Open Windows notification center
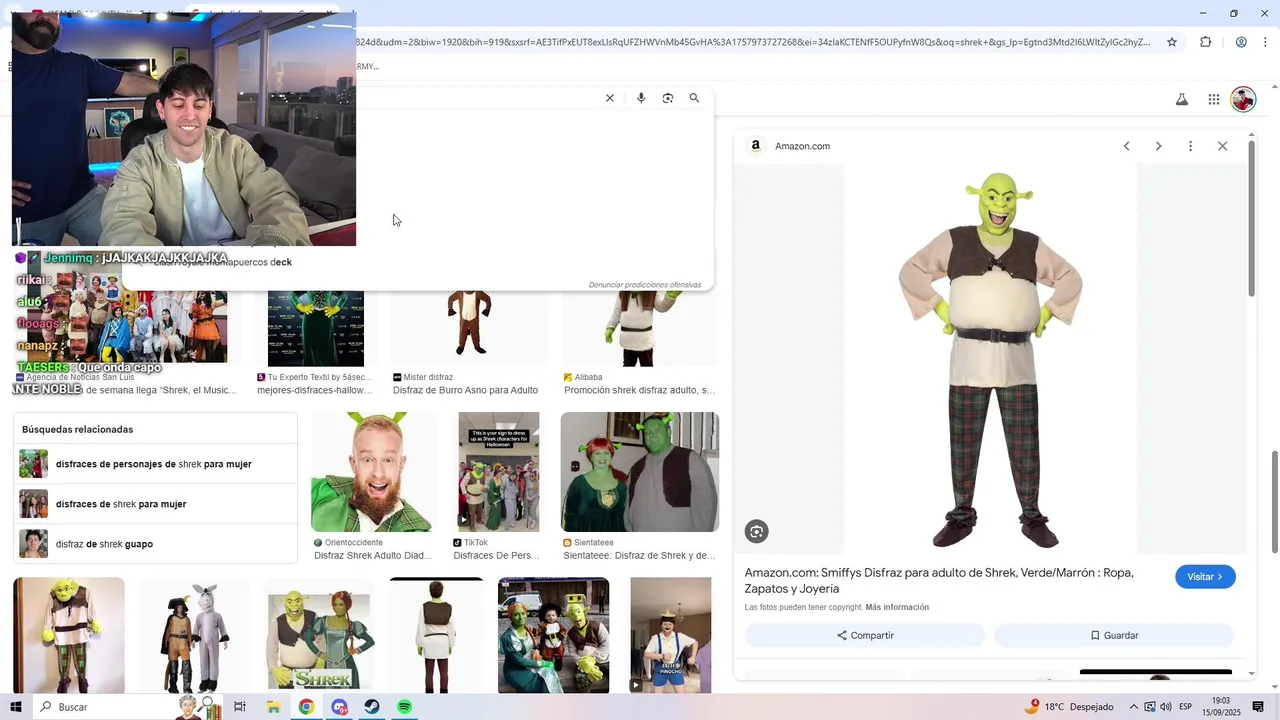1280x720 pixels. coord(1258,707)
